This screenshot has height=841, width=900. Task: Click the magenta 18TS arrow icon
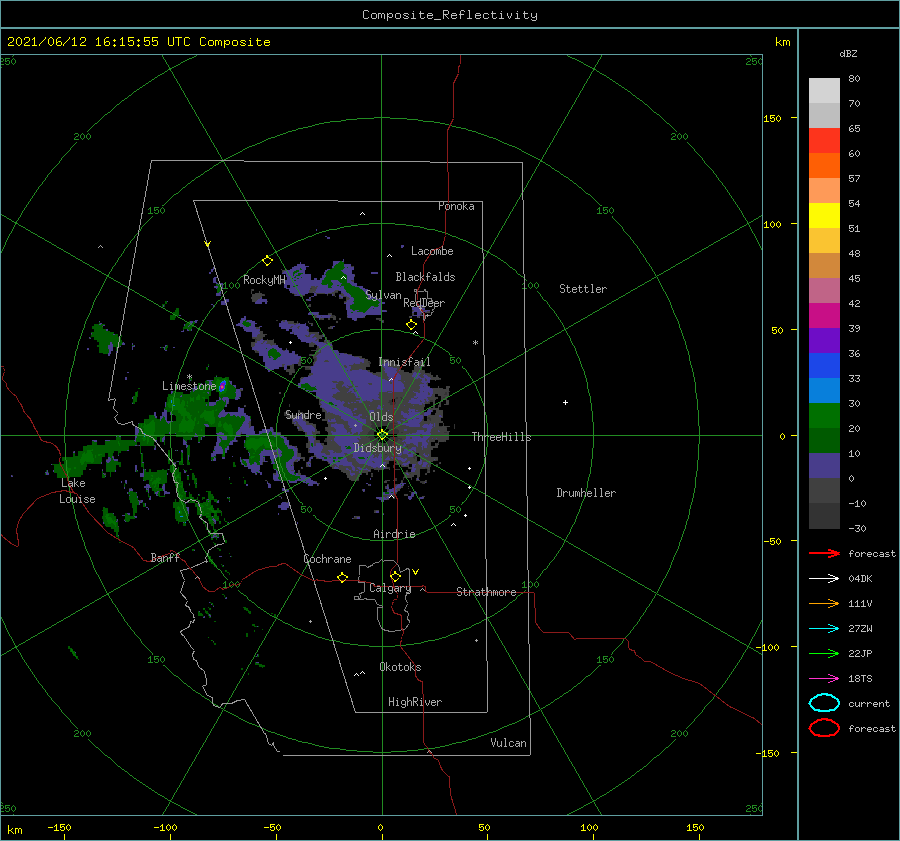point(824,679)
